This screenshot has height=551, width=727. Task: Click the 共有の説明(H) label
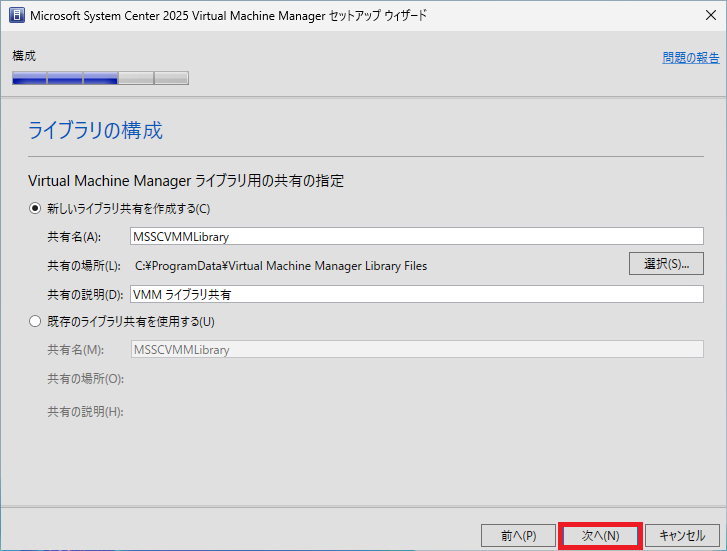[x=85, y=411]
